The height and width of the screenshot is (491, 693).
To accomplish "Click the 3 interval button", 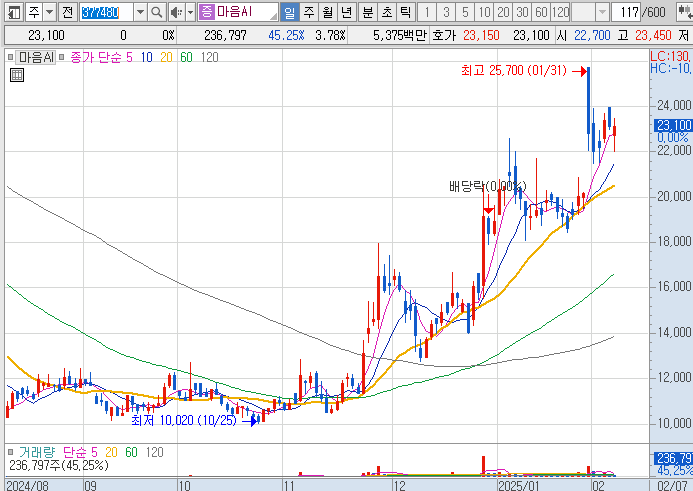I will coord(446,12).
